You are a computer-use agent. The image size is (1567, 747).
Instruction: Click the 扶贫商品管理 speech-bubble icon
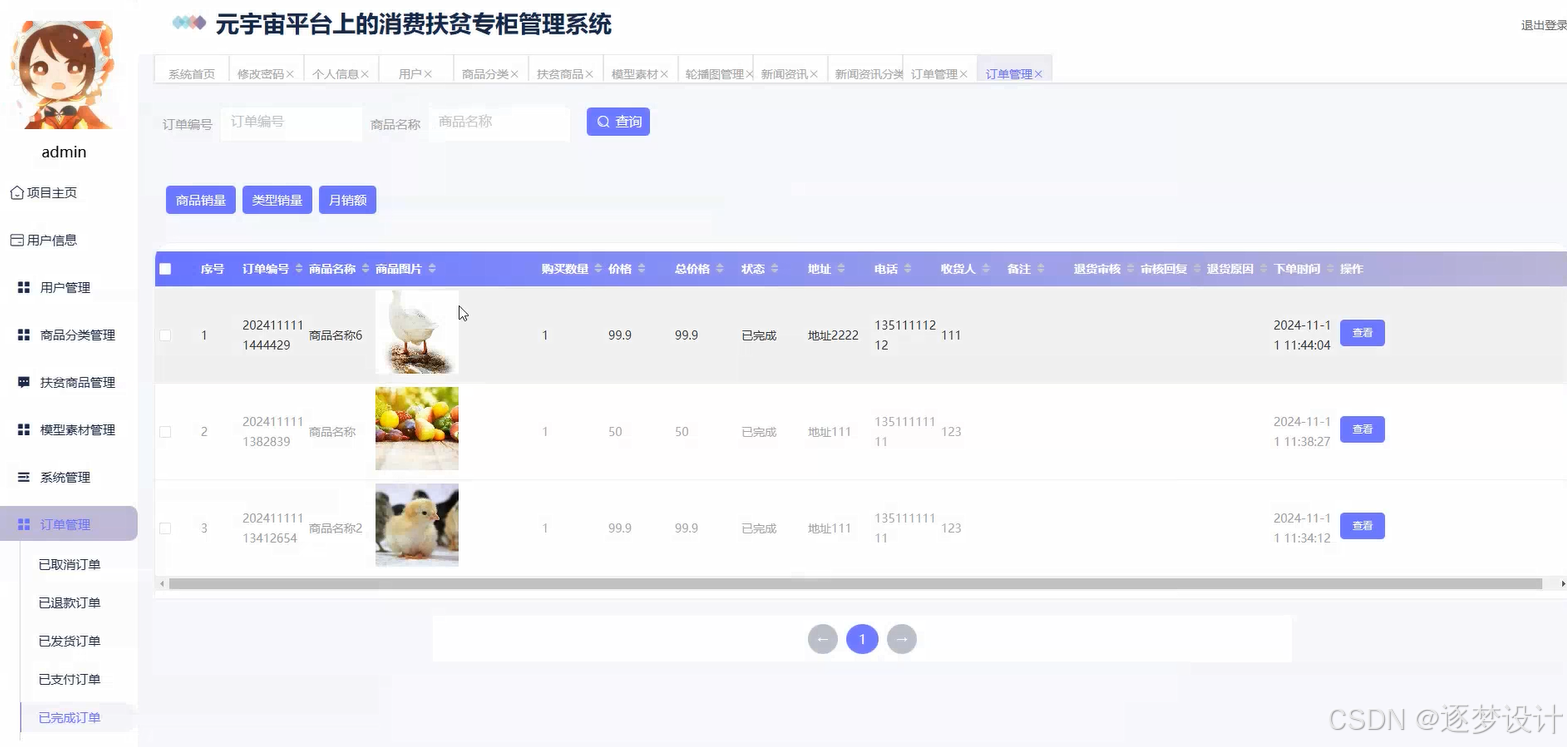(22, 382)
